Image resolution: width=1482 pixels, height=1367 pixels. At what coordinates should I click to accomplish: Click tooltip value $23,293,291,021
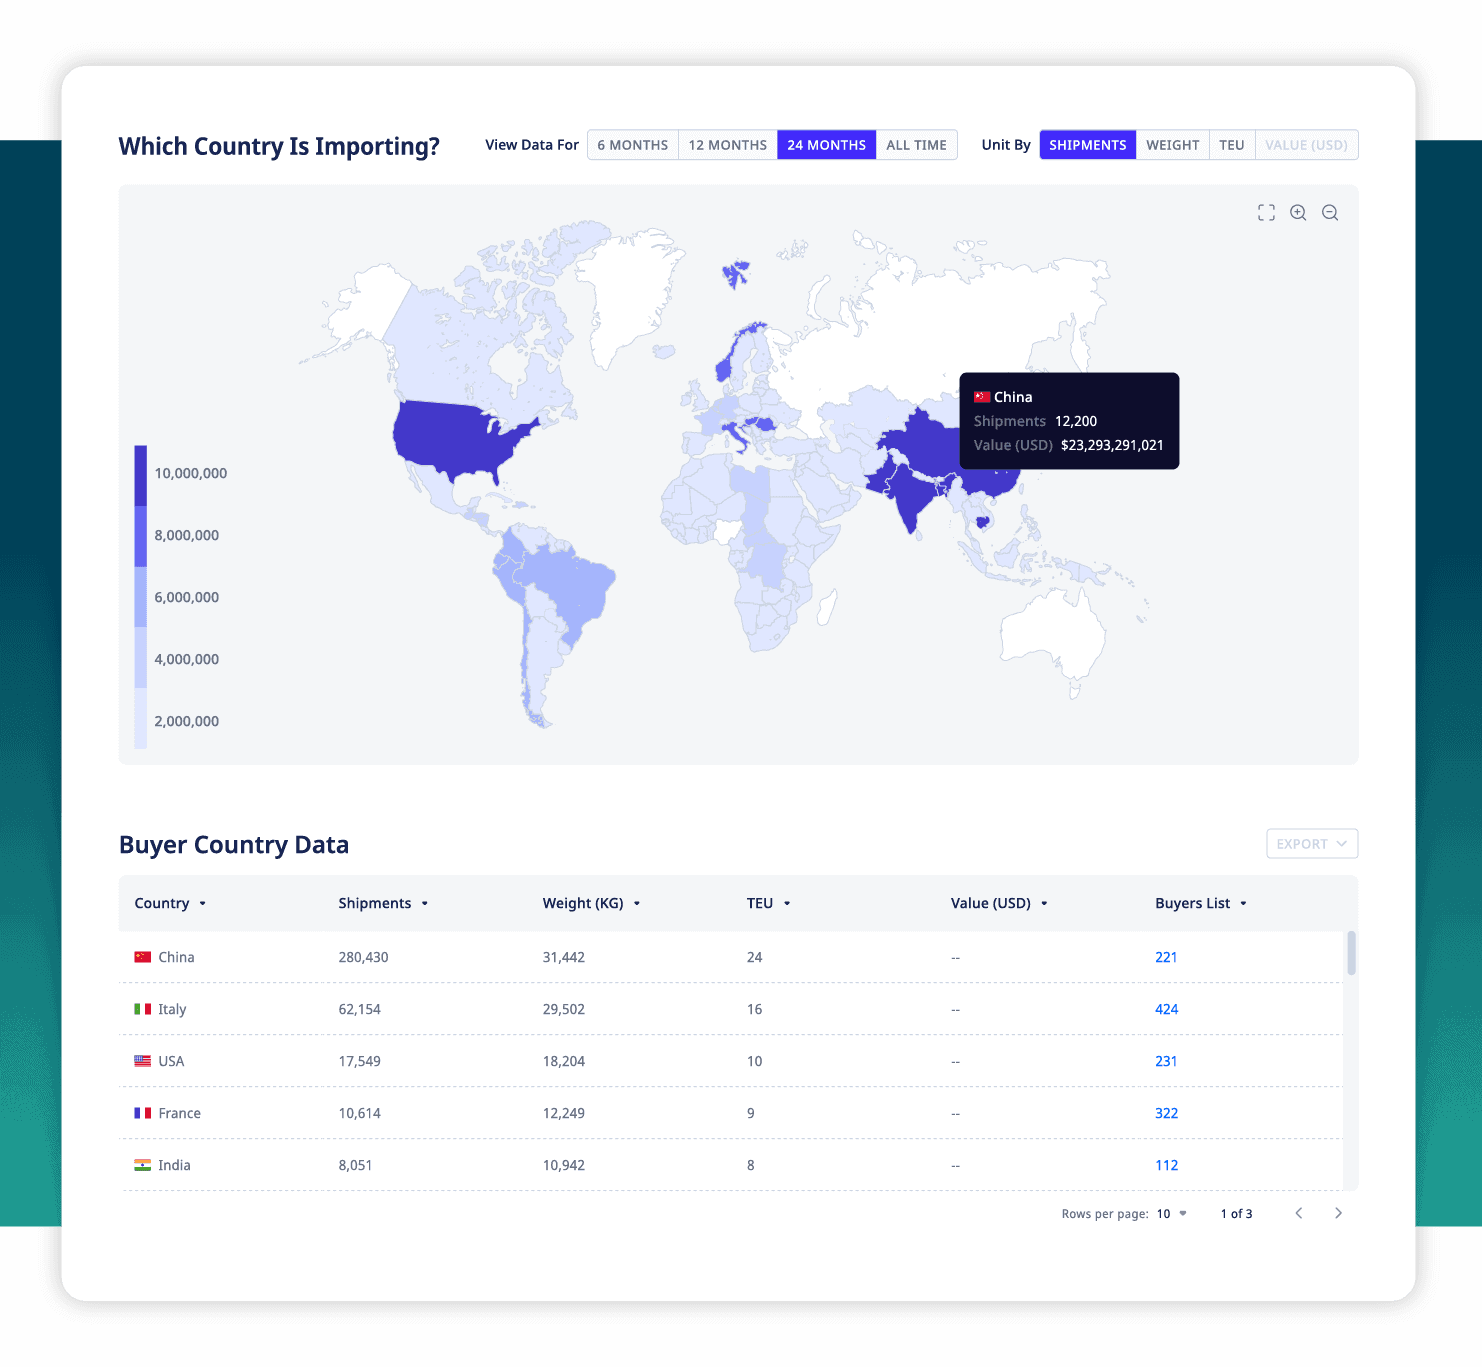1112,445
